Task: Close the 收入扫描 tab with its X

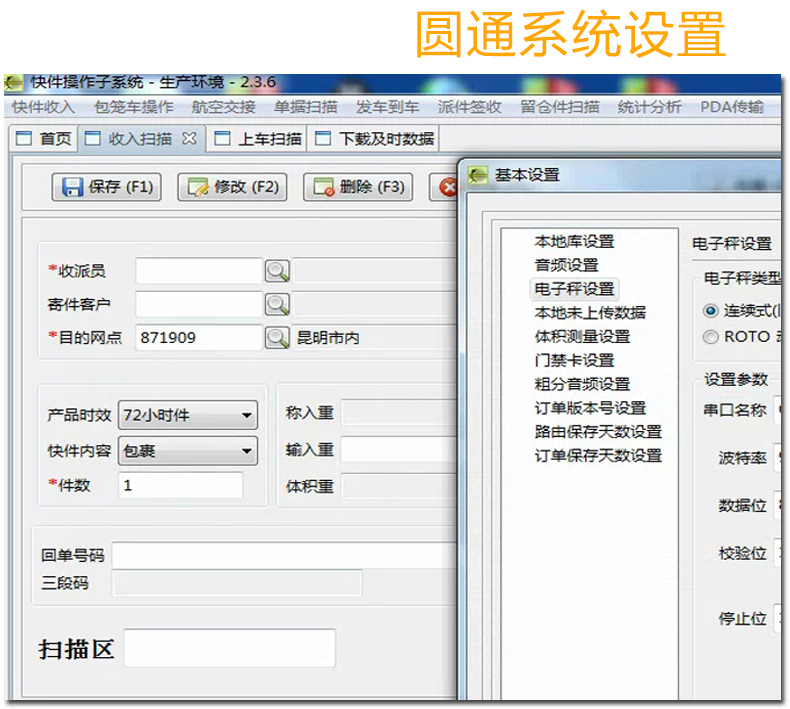Action: click(x=189, y=138)
